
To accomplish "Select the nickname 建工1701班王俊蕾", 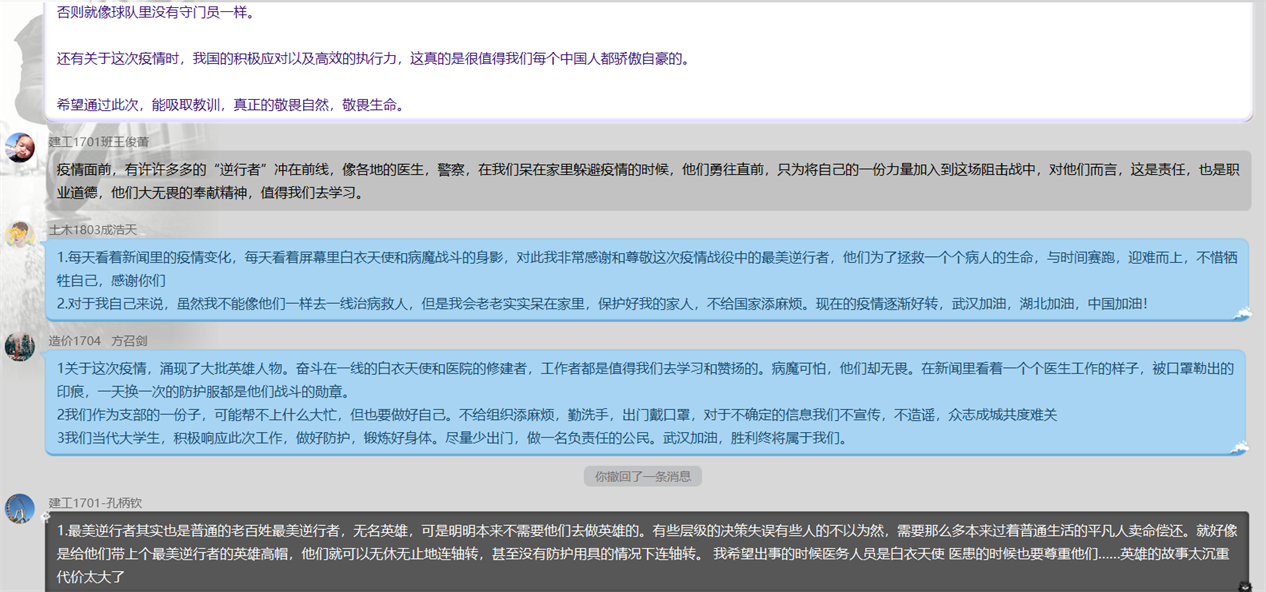I will (99, 142).
